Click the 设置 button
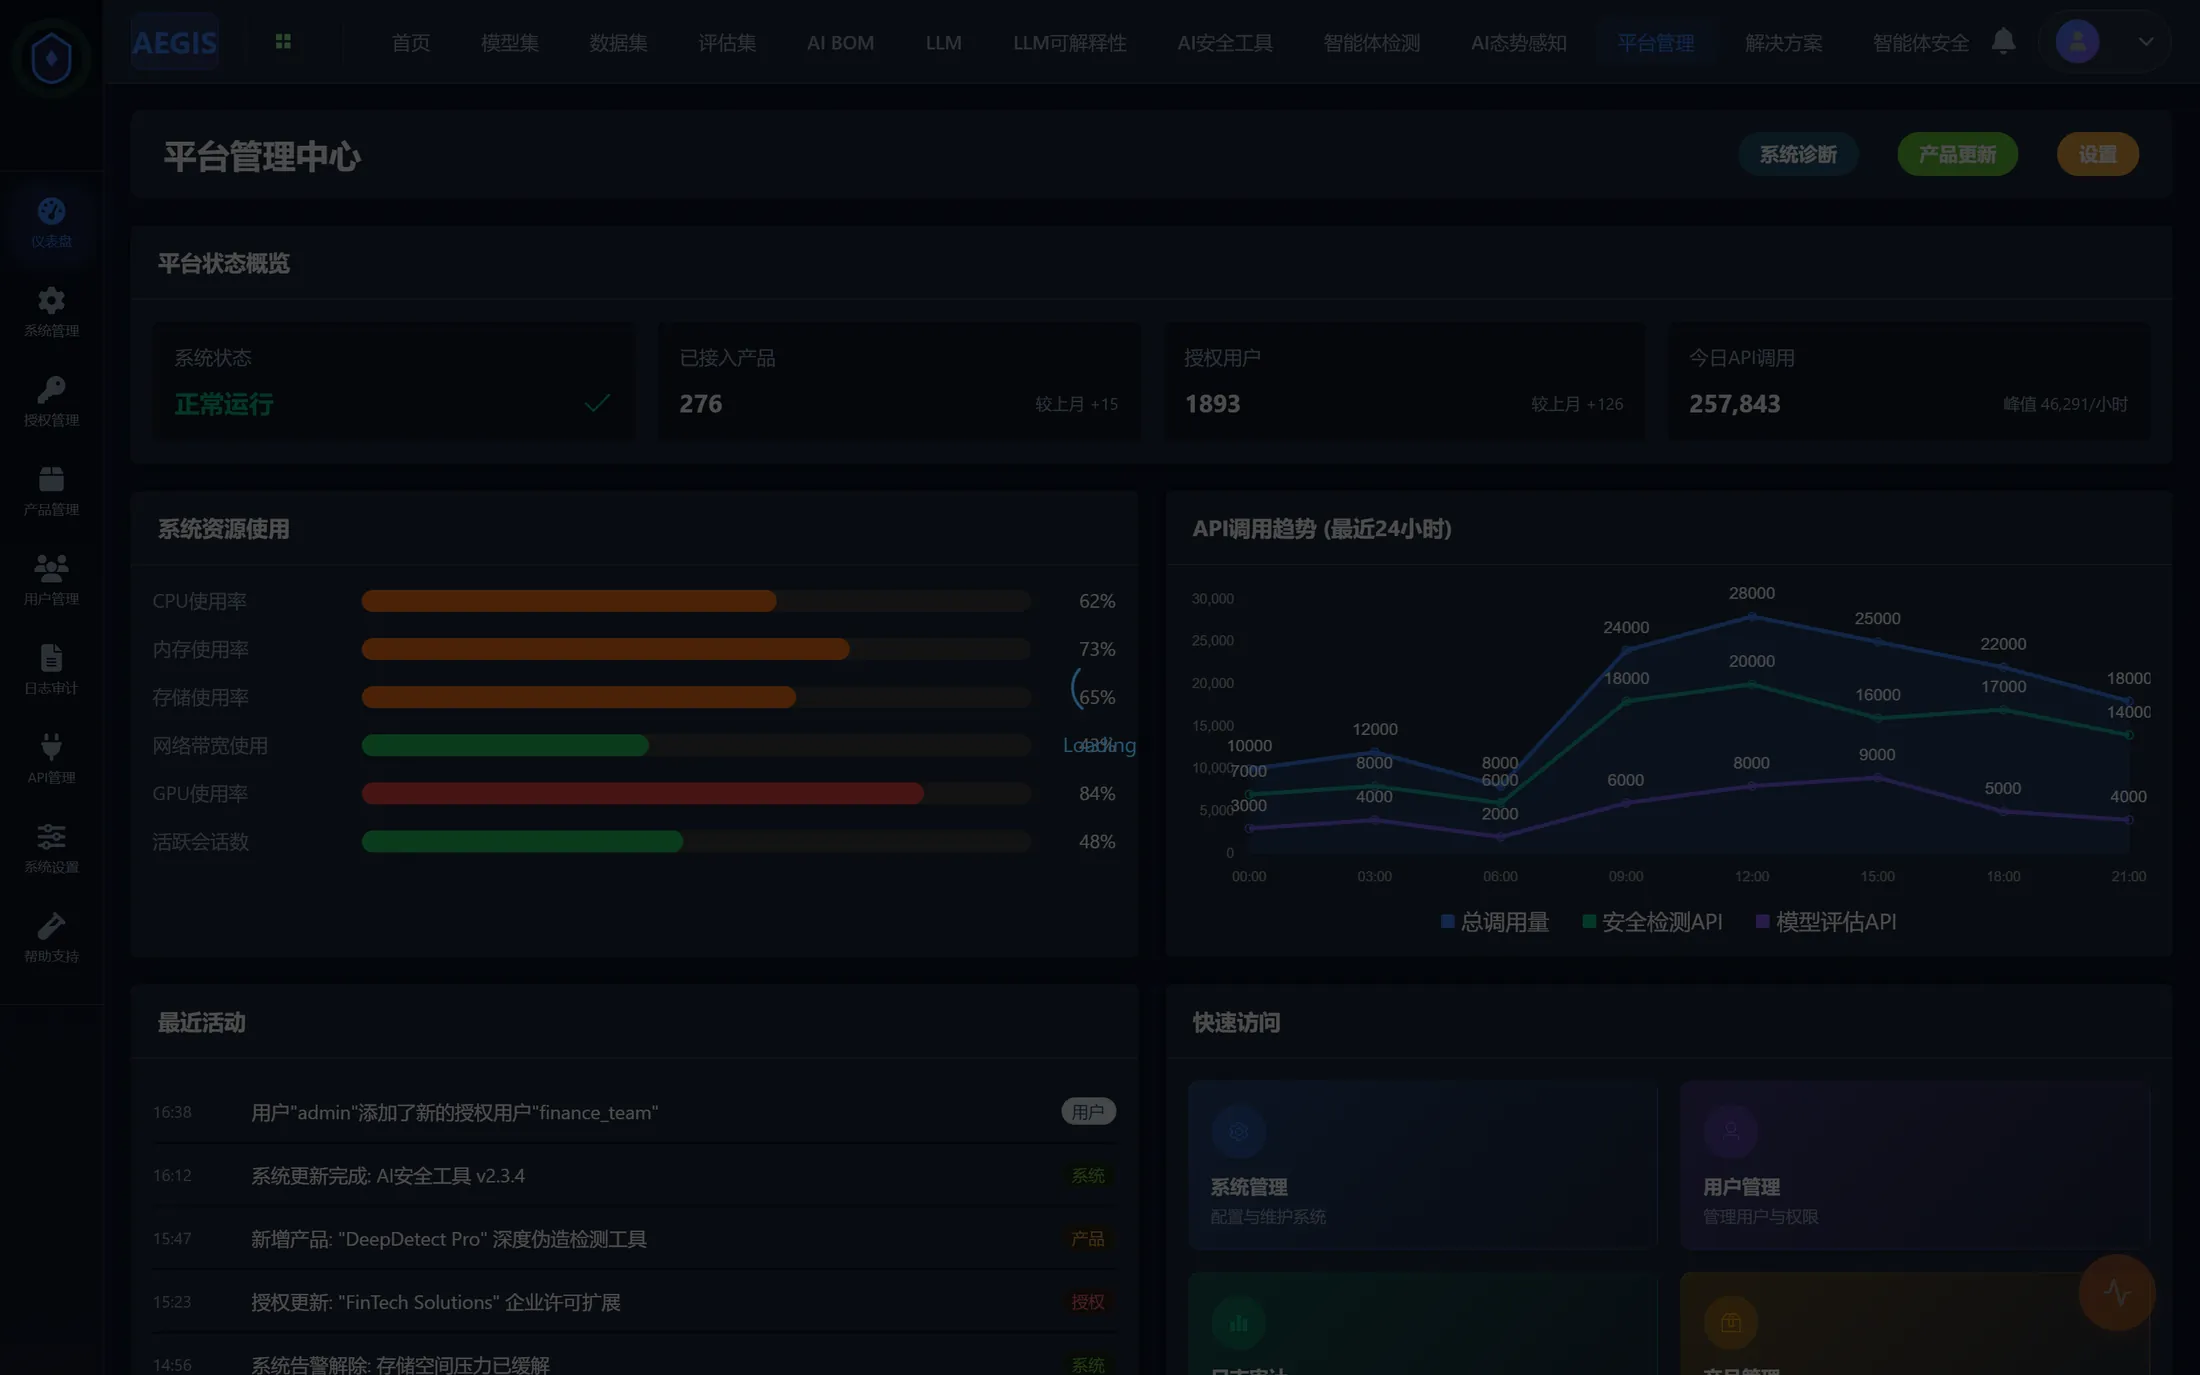The width and height of the screenshot is (2200, 1375). [2098, 154]
